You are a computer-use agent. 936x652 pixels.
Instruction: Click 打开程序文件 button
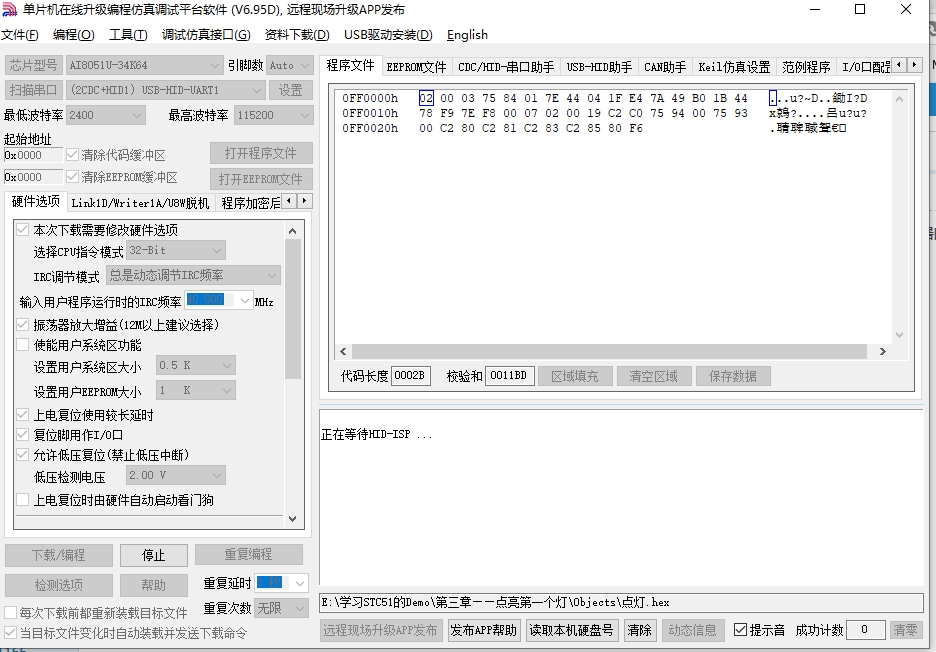261,153
